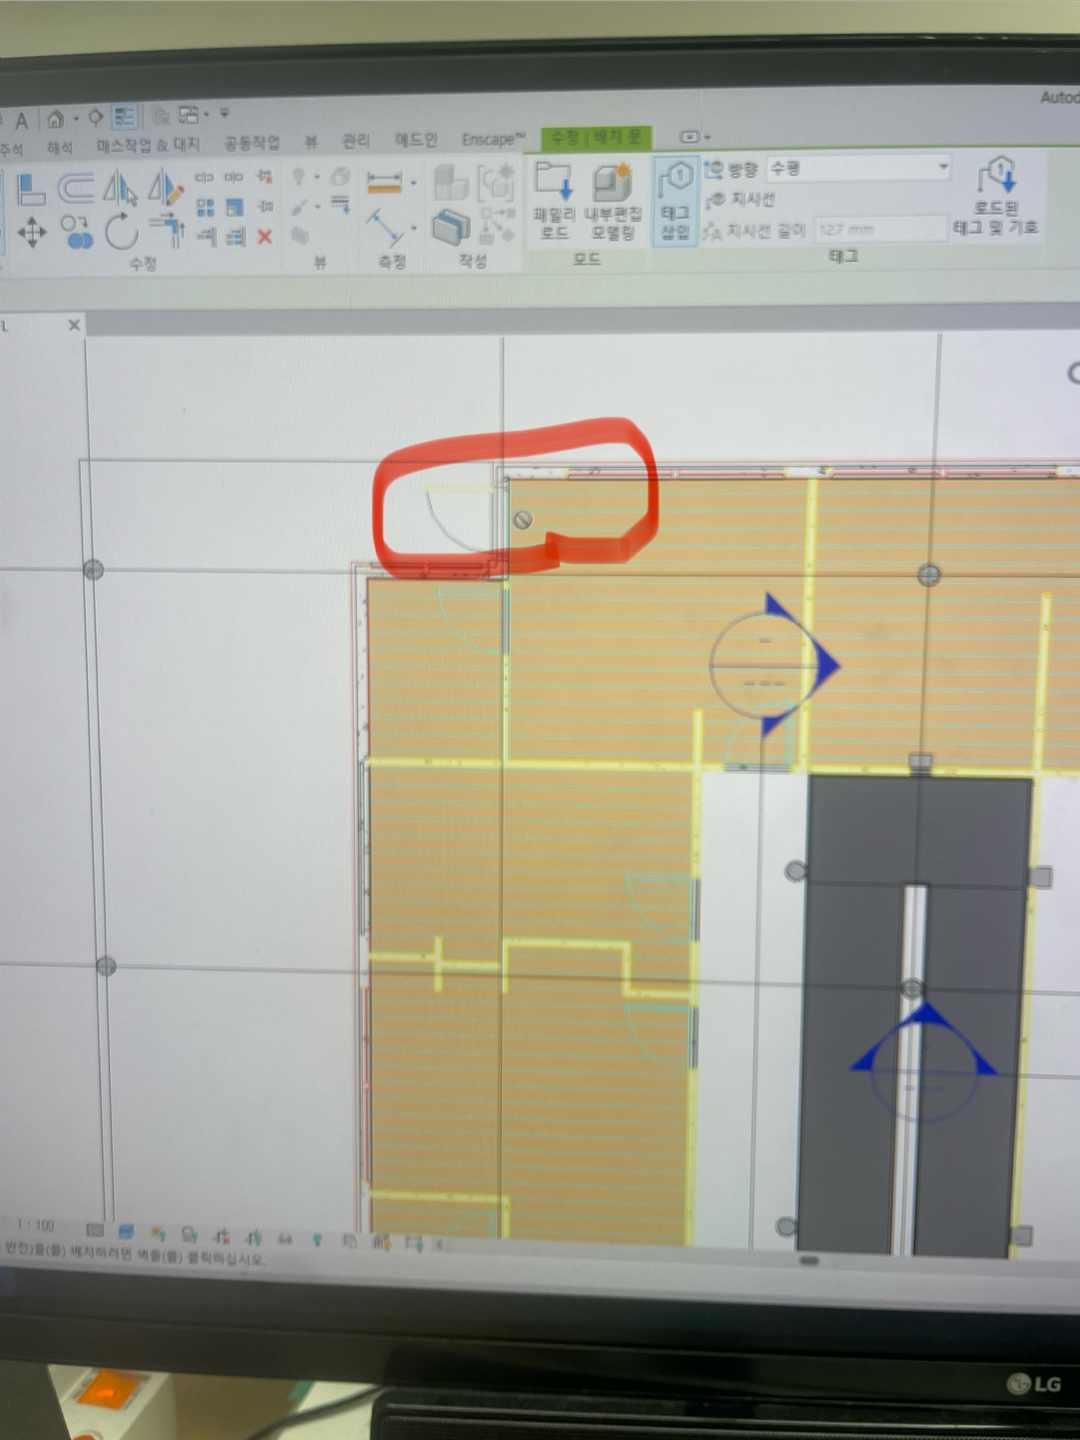
Task: Toggle Thin Lines in Quick Access Toolbar
Action: pos(124,117)
